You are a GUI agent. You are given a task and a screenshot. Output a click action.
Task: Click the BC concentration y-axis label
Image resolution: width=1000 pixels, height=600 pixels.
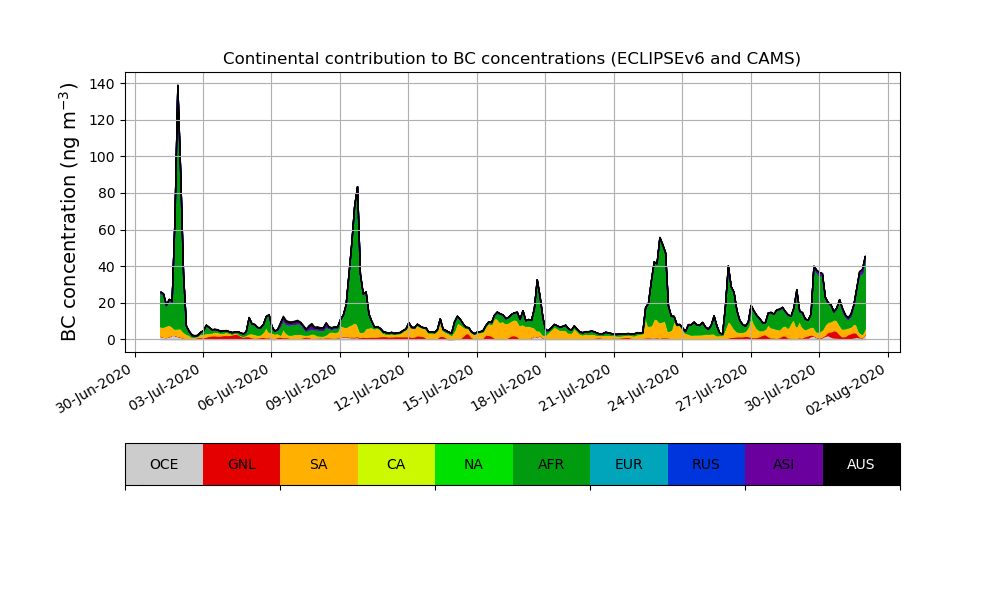(x=69, y=212)
